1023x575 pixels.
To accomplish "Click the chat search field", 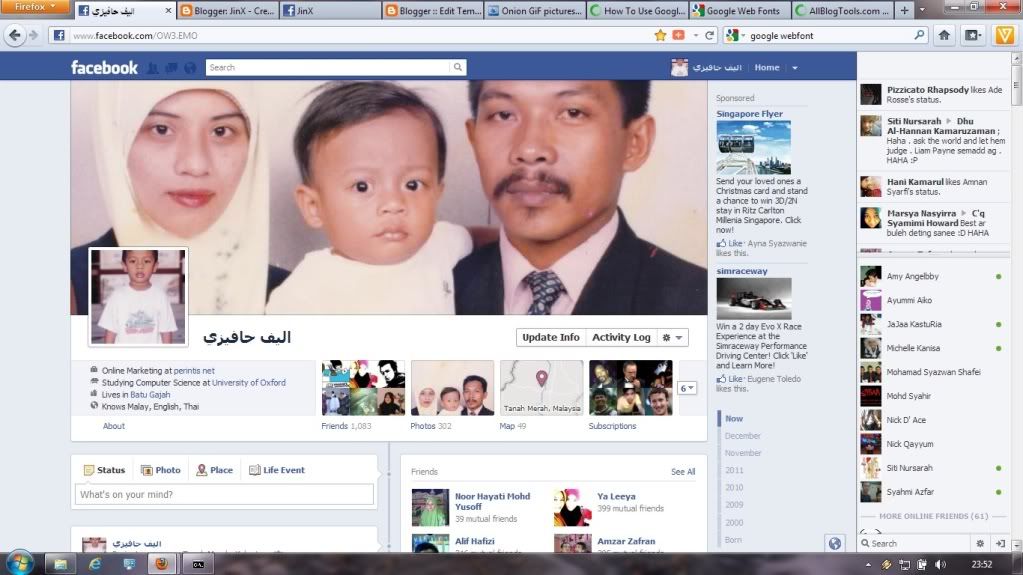I will tap(915, 543).
